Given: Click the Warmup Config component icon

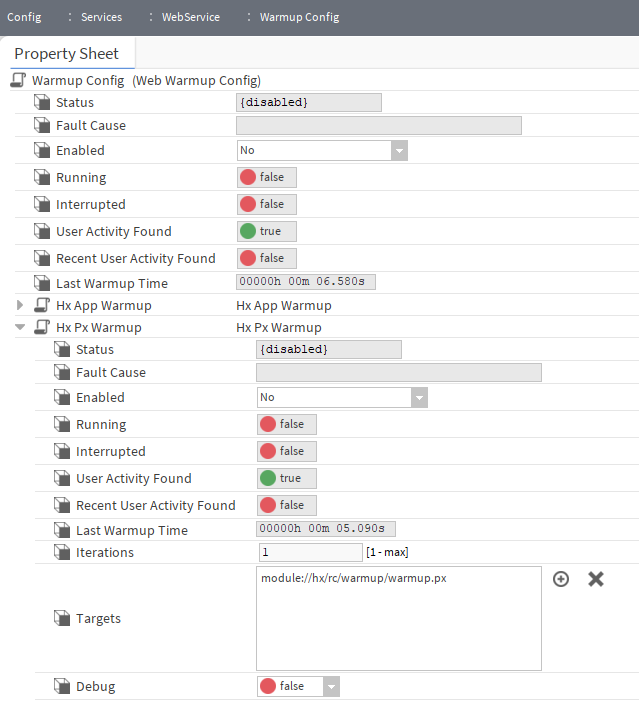Looking at the screenshot, I should pyautogui.click(x=18, y=80).
